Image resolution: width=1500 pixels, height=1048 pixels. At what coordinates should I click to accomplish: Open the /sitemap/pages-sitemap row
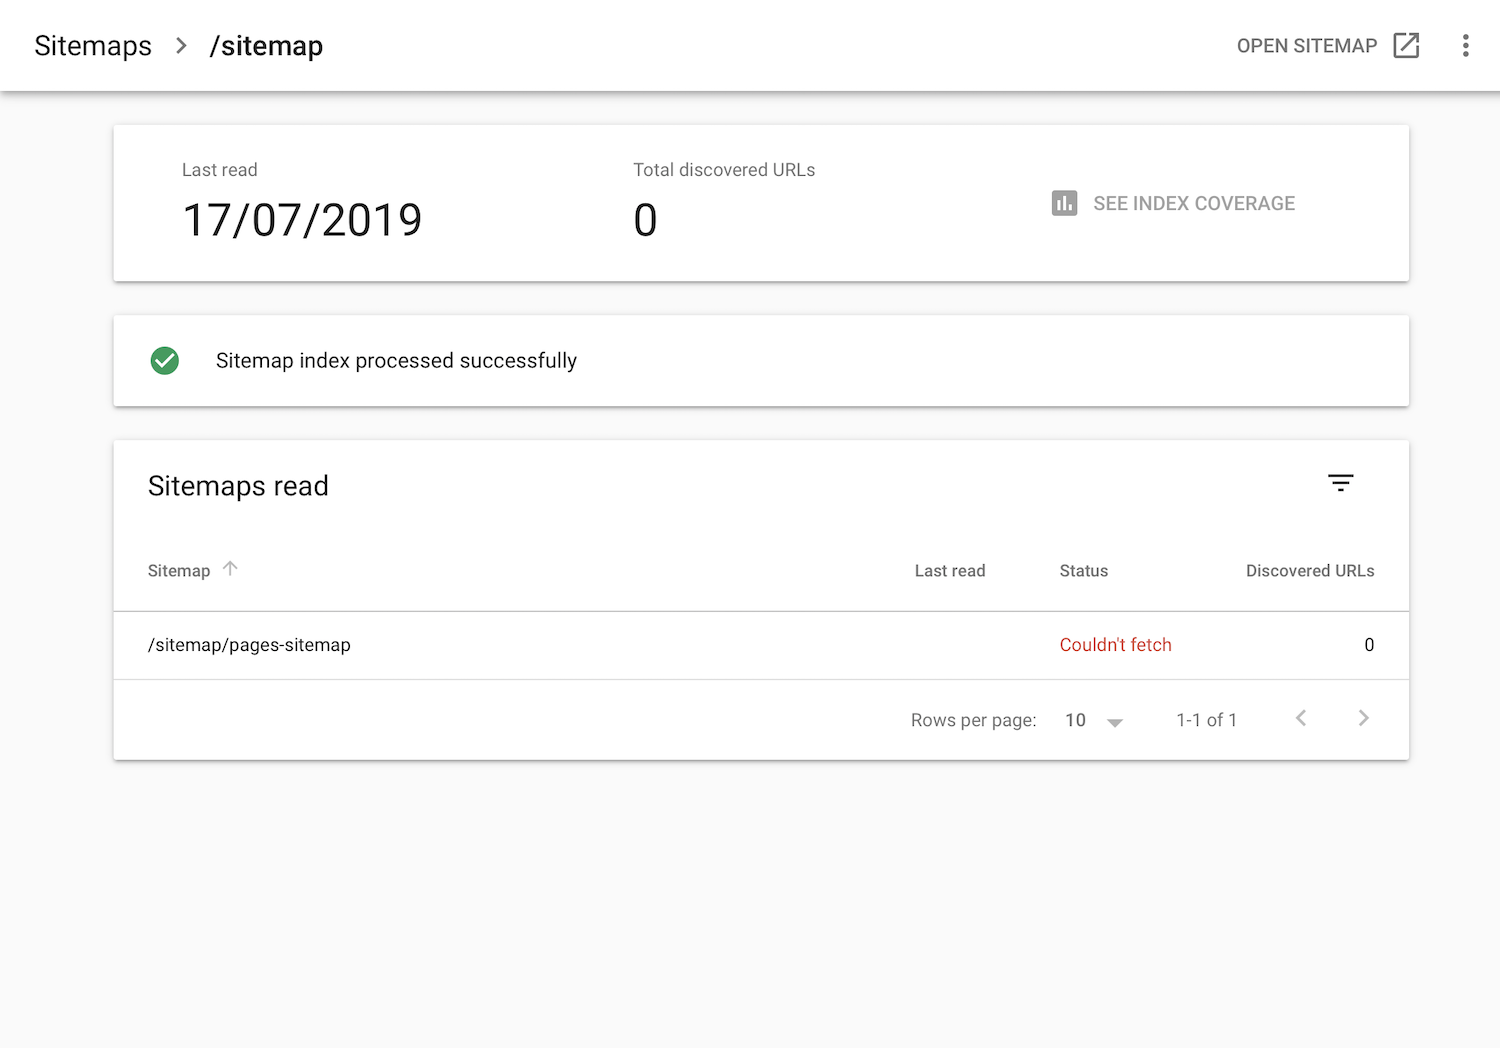pyautogui.click(x=249, y=645)
